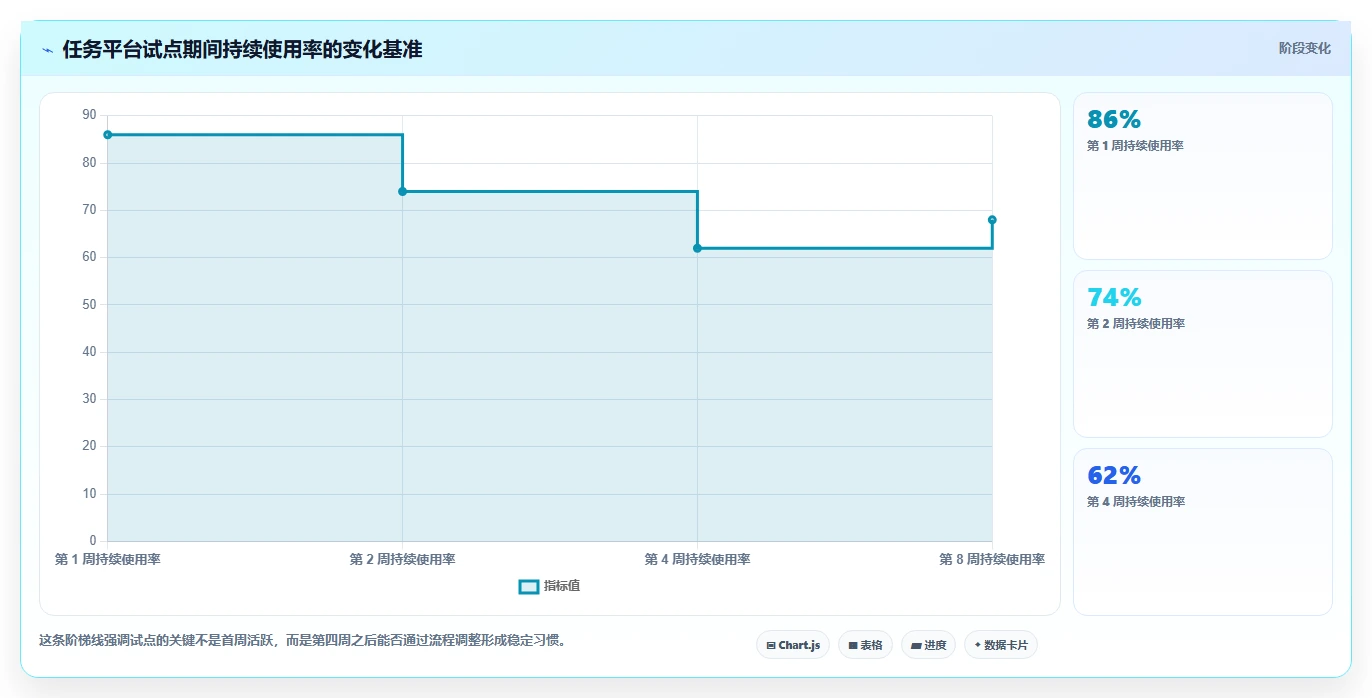Select the 进度 tag chip
The height and width of the screenshot is (698, 1372).
pyautogui.click(x=928, y=645)
